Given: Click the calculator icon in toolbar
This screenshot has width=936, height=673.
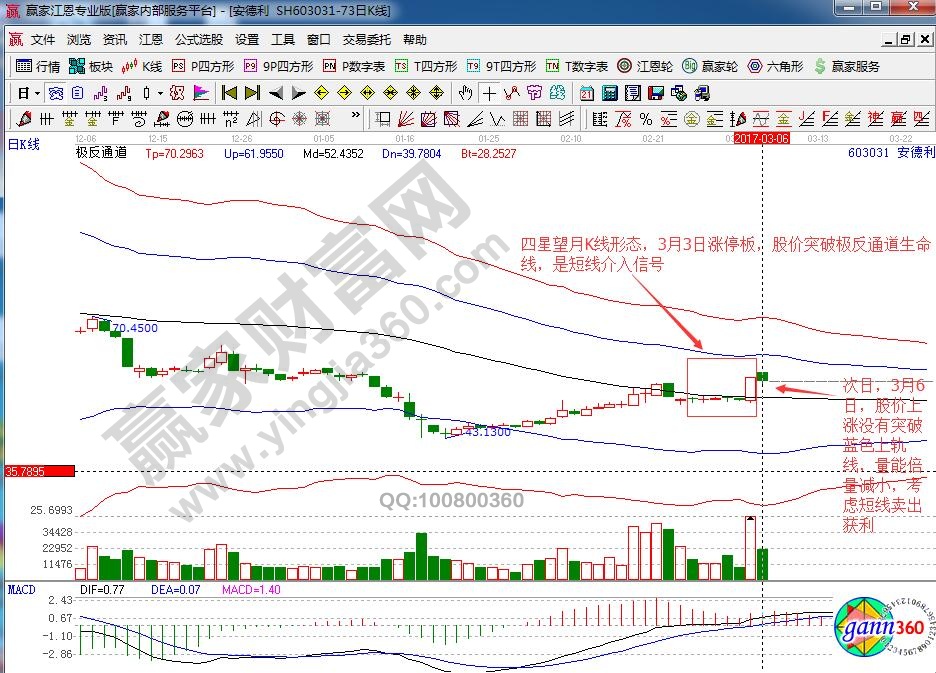Looking at the screenshot, I should 609,93.
